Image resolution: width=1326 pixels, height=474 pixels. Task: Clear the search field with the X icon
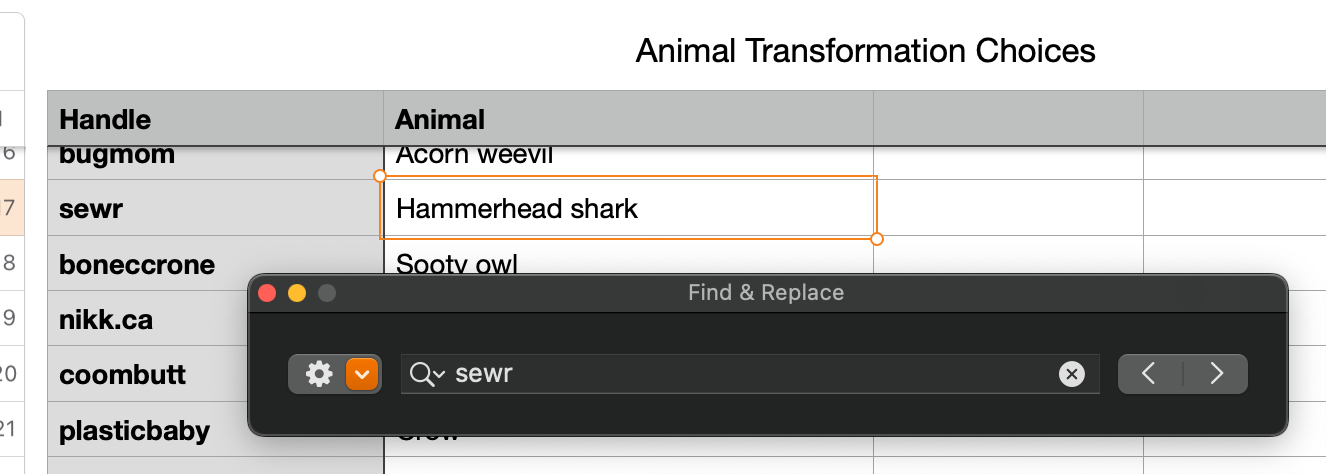click(1071, 374)
